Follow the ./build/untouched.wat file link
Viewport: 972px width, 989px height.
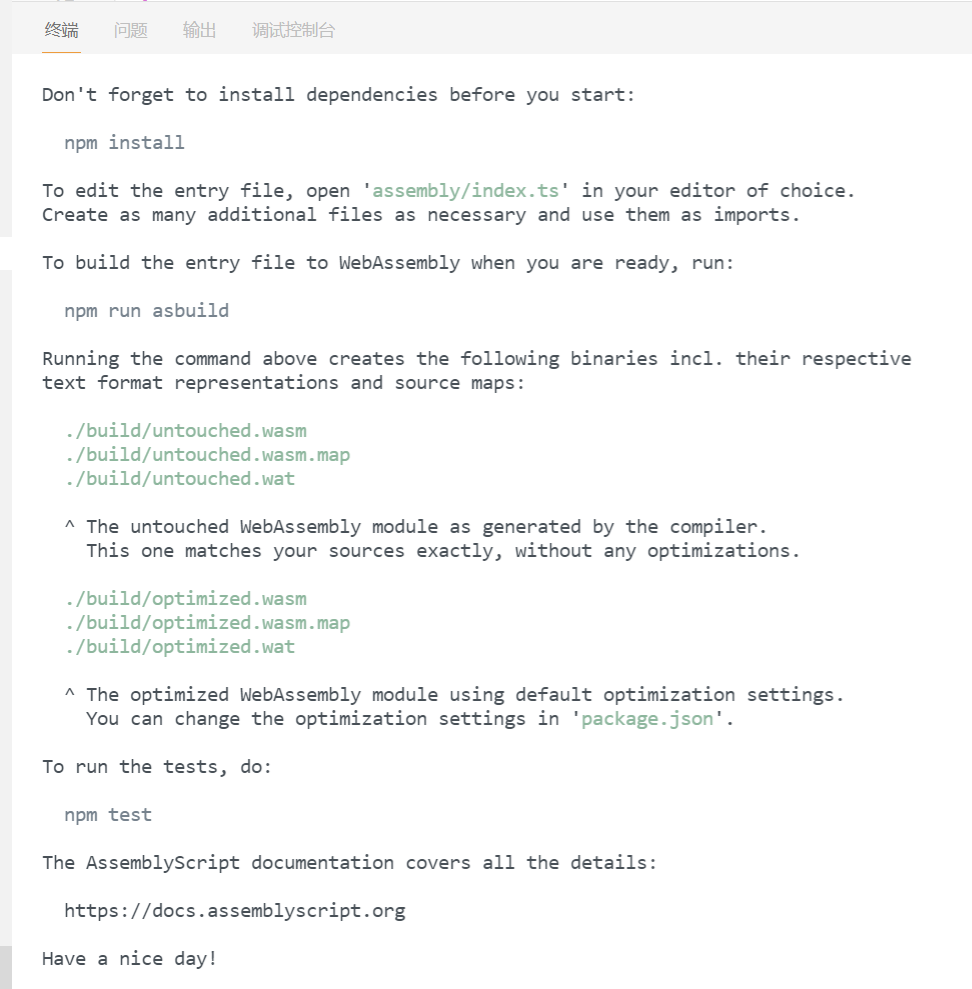(180, 479)
